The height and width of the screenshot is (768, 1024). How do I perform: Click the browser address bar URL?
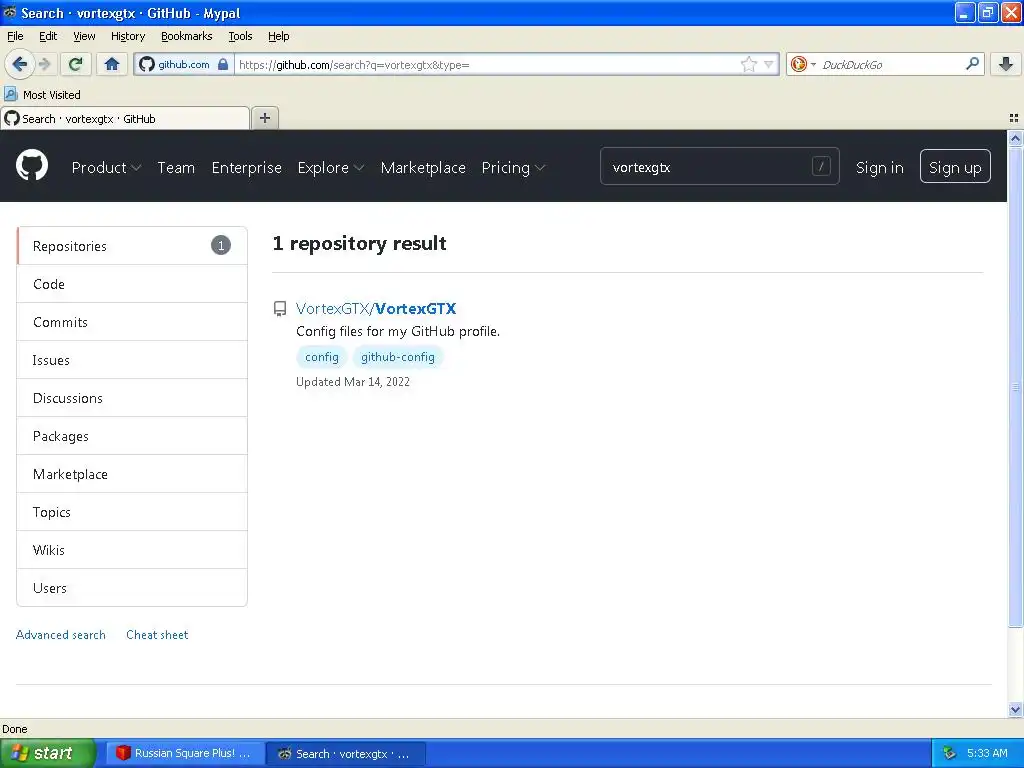(x=487, y=64)
